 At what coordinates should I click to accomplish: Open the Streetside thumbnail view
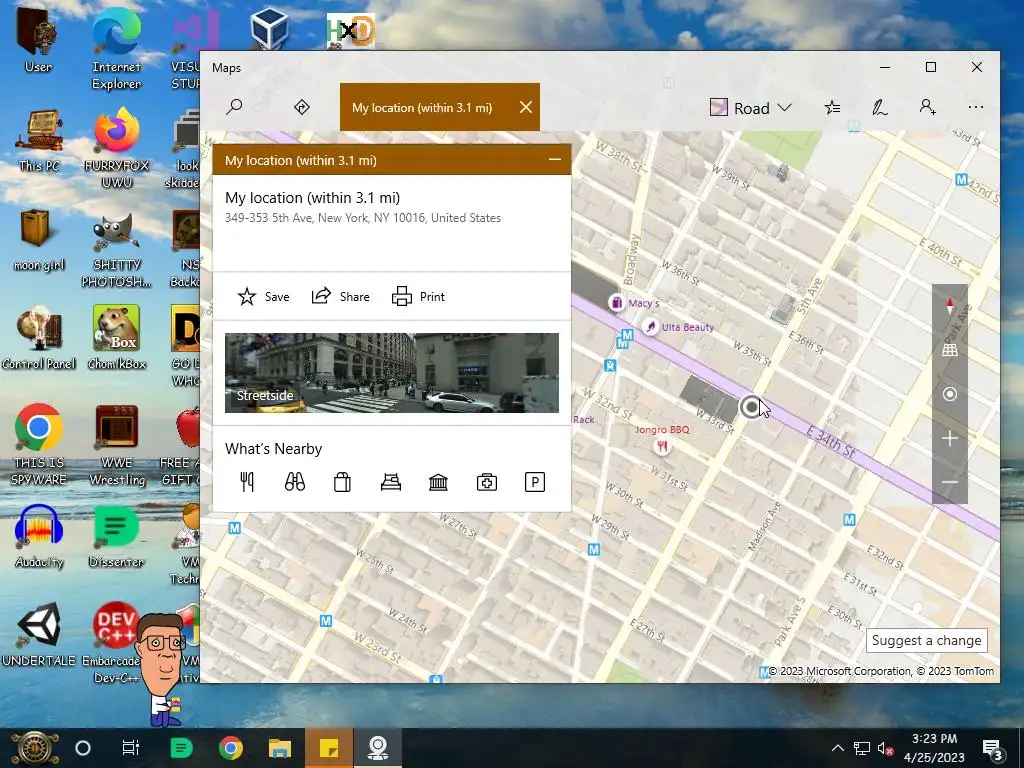pyautogui.click(x=392, y=373)
